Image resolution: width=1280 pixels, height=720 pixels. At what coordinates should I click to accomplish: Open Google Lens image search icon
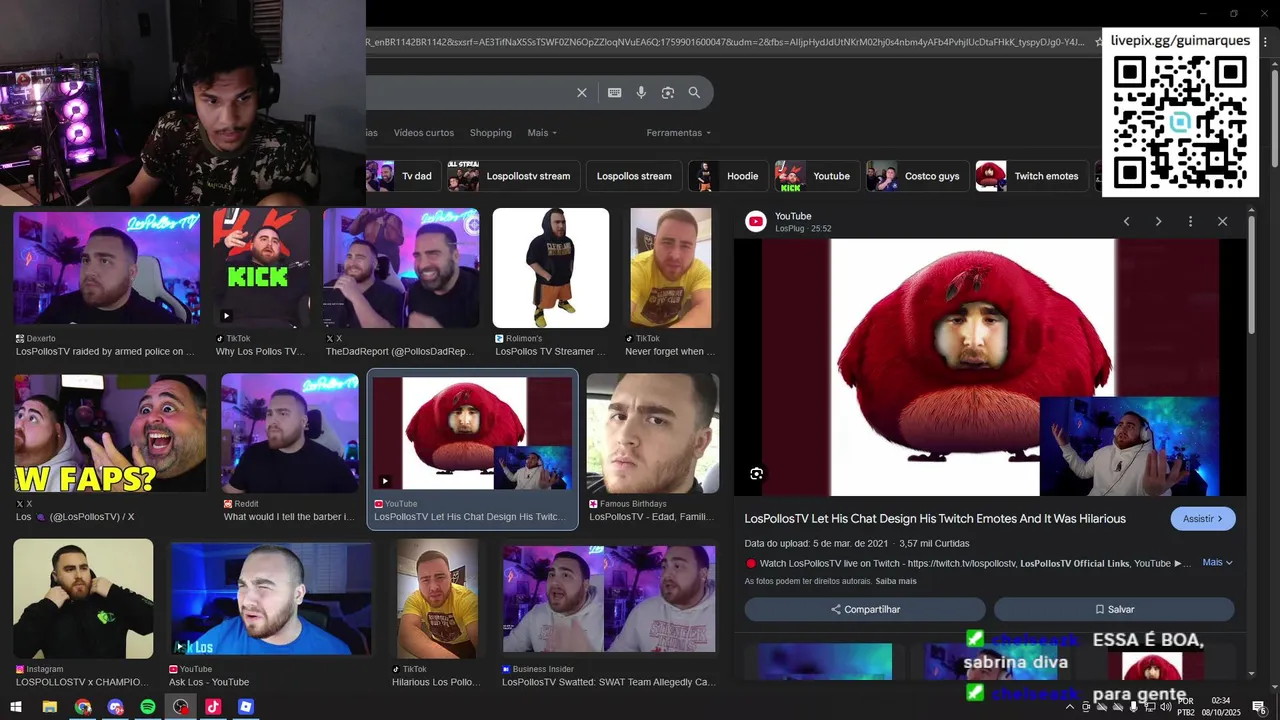pos(667,92)
